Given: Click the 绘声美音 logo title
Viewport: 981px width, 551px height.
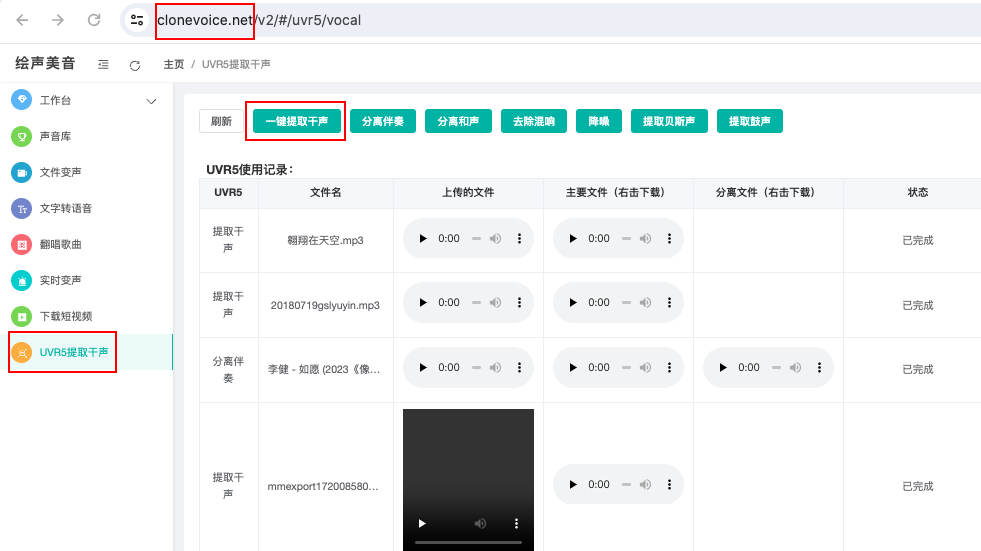Looking at the screenshot, I should 45,63.
